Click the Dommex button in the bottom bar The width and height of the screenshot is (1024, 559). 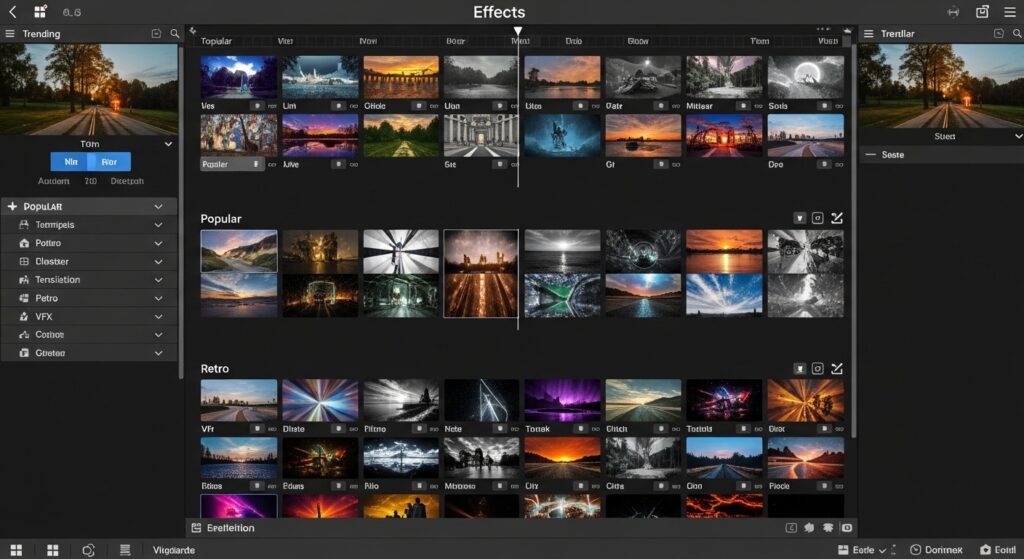pos(936,550)
